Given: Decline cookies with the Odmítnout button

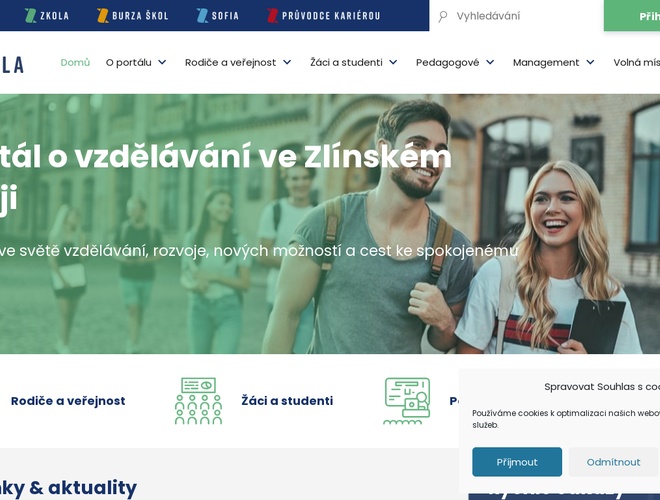Looking at the screenshot, I should [614, 462].
